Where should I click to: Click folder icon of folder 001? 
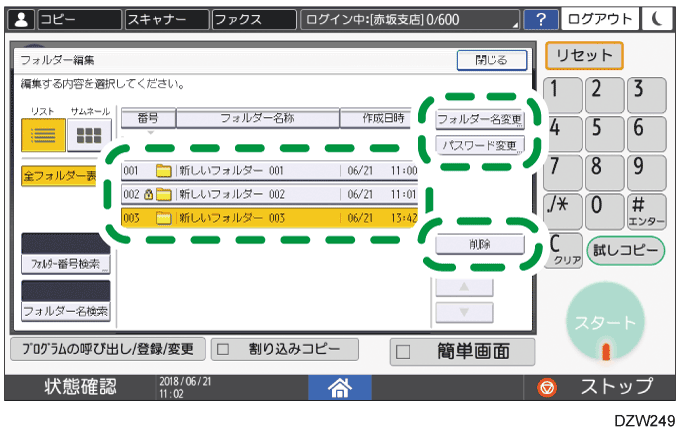(164, 171)
